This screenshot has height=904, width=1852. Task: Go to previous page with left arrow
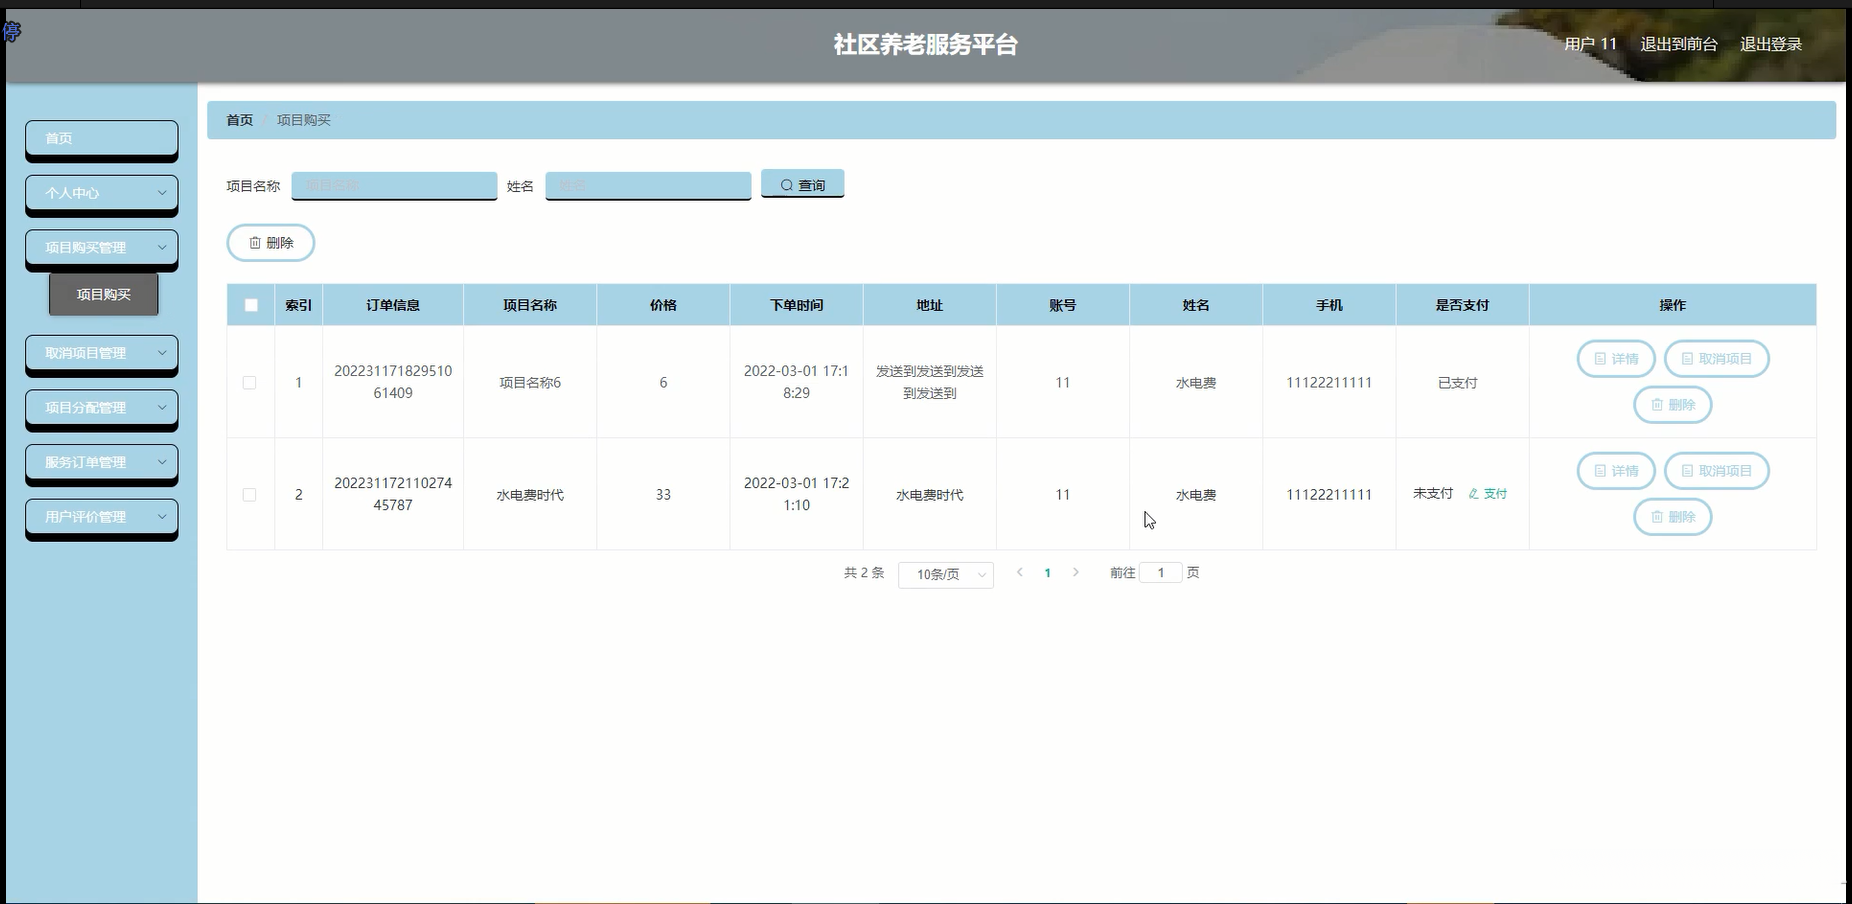(1019, 573)
